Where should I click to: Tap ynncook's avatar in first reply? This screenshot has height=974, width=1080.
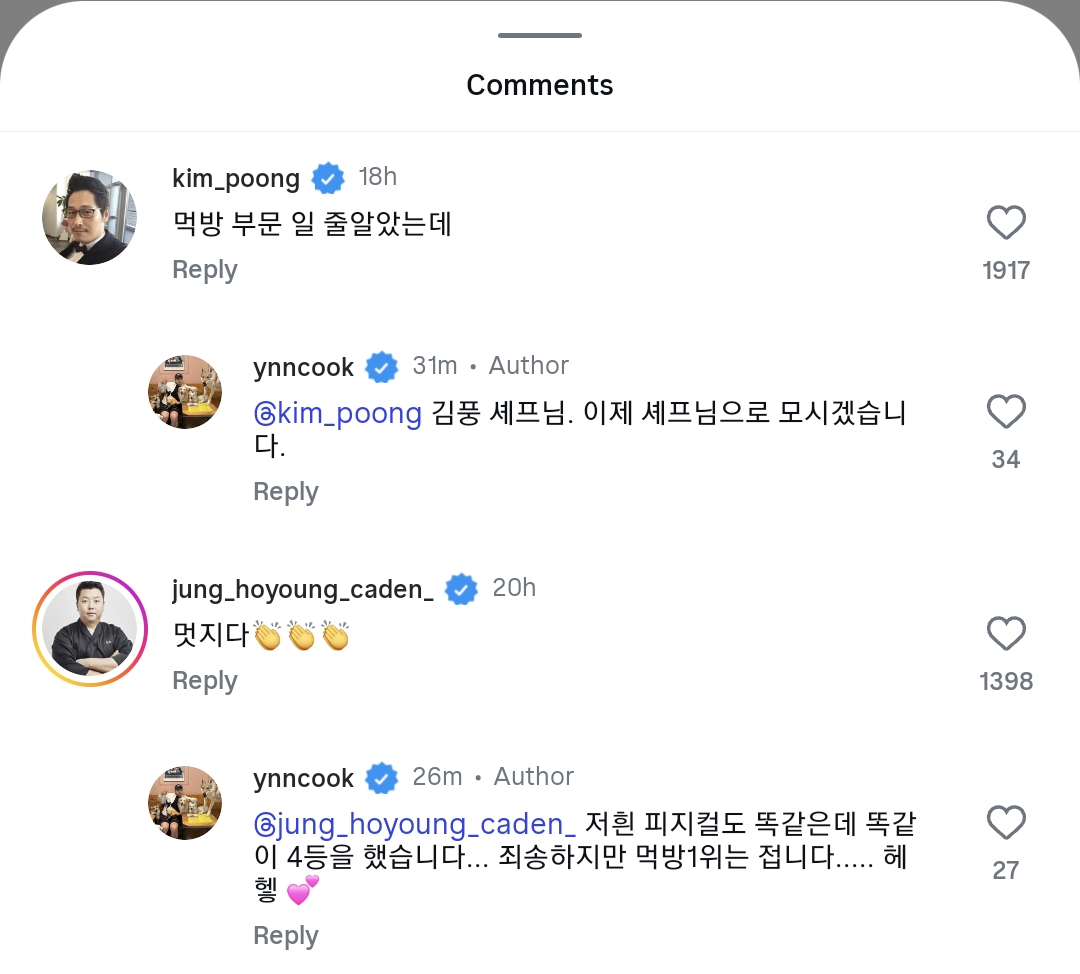pyautogui.click(x=185, y=392)
